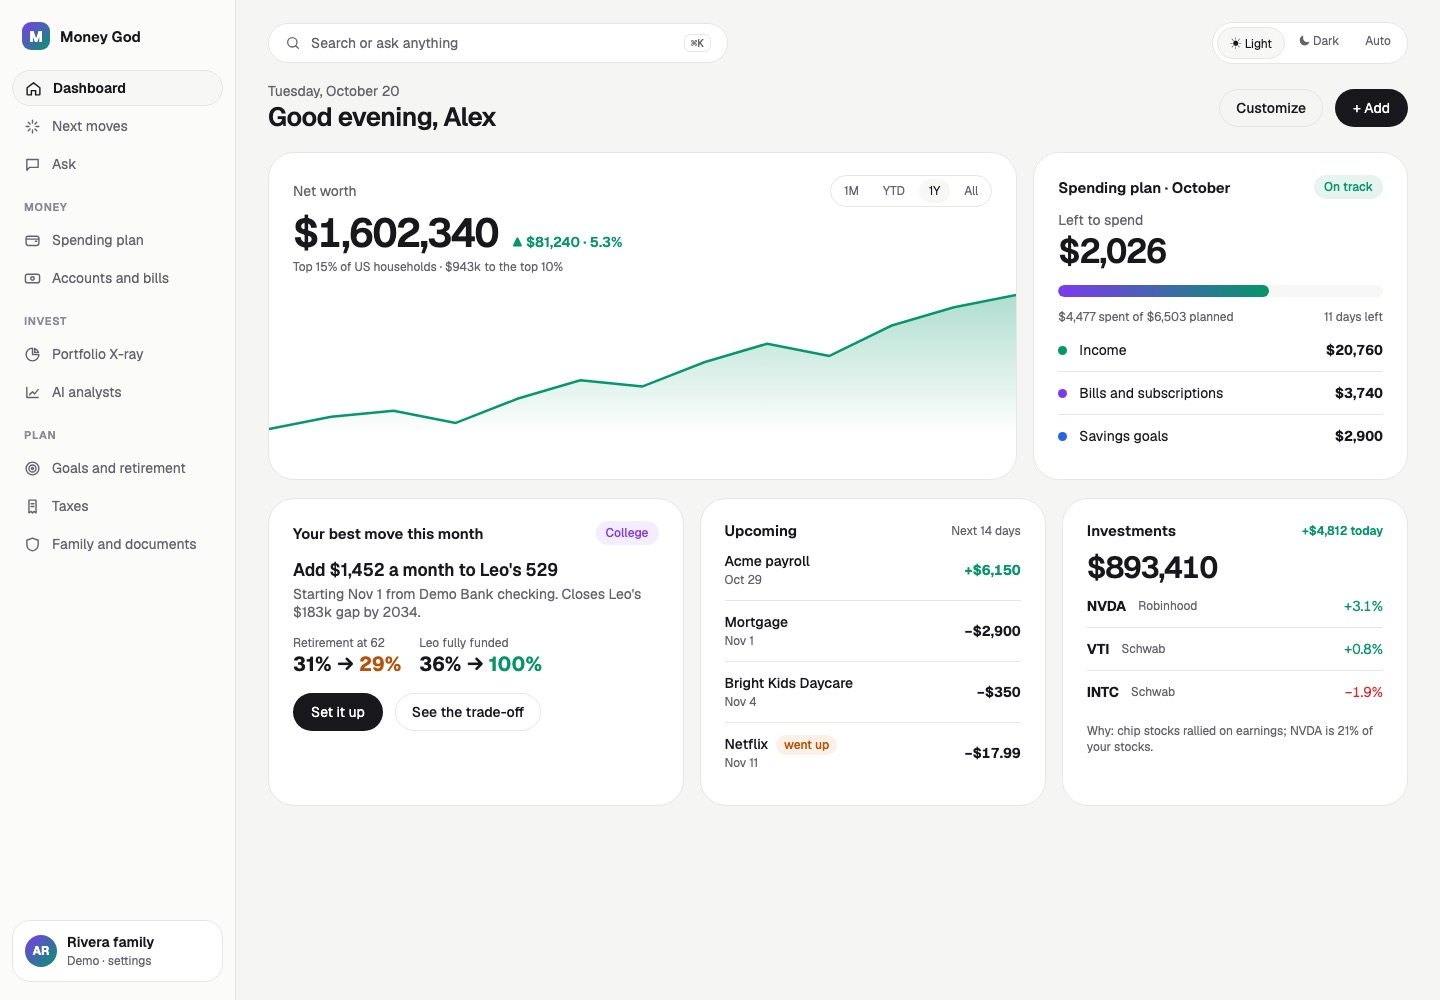Focus the Search or ask anything field

coord(497,43)
